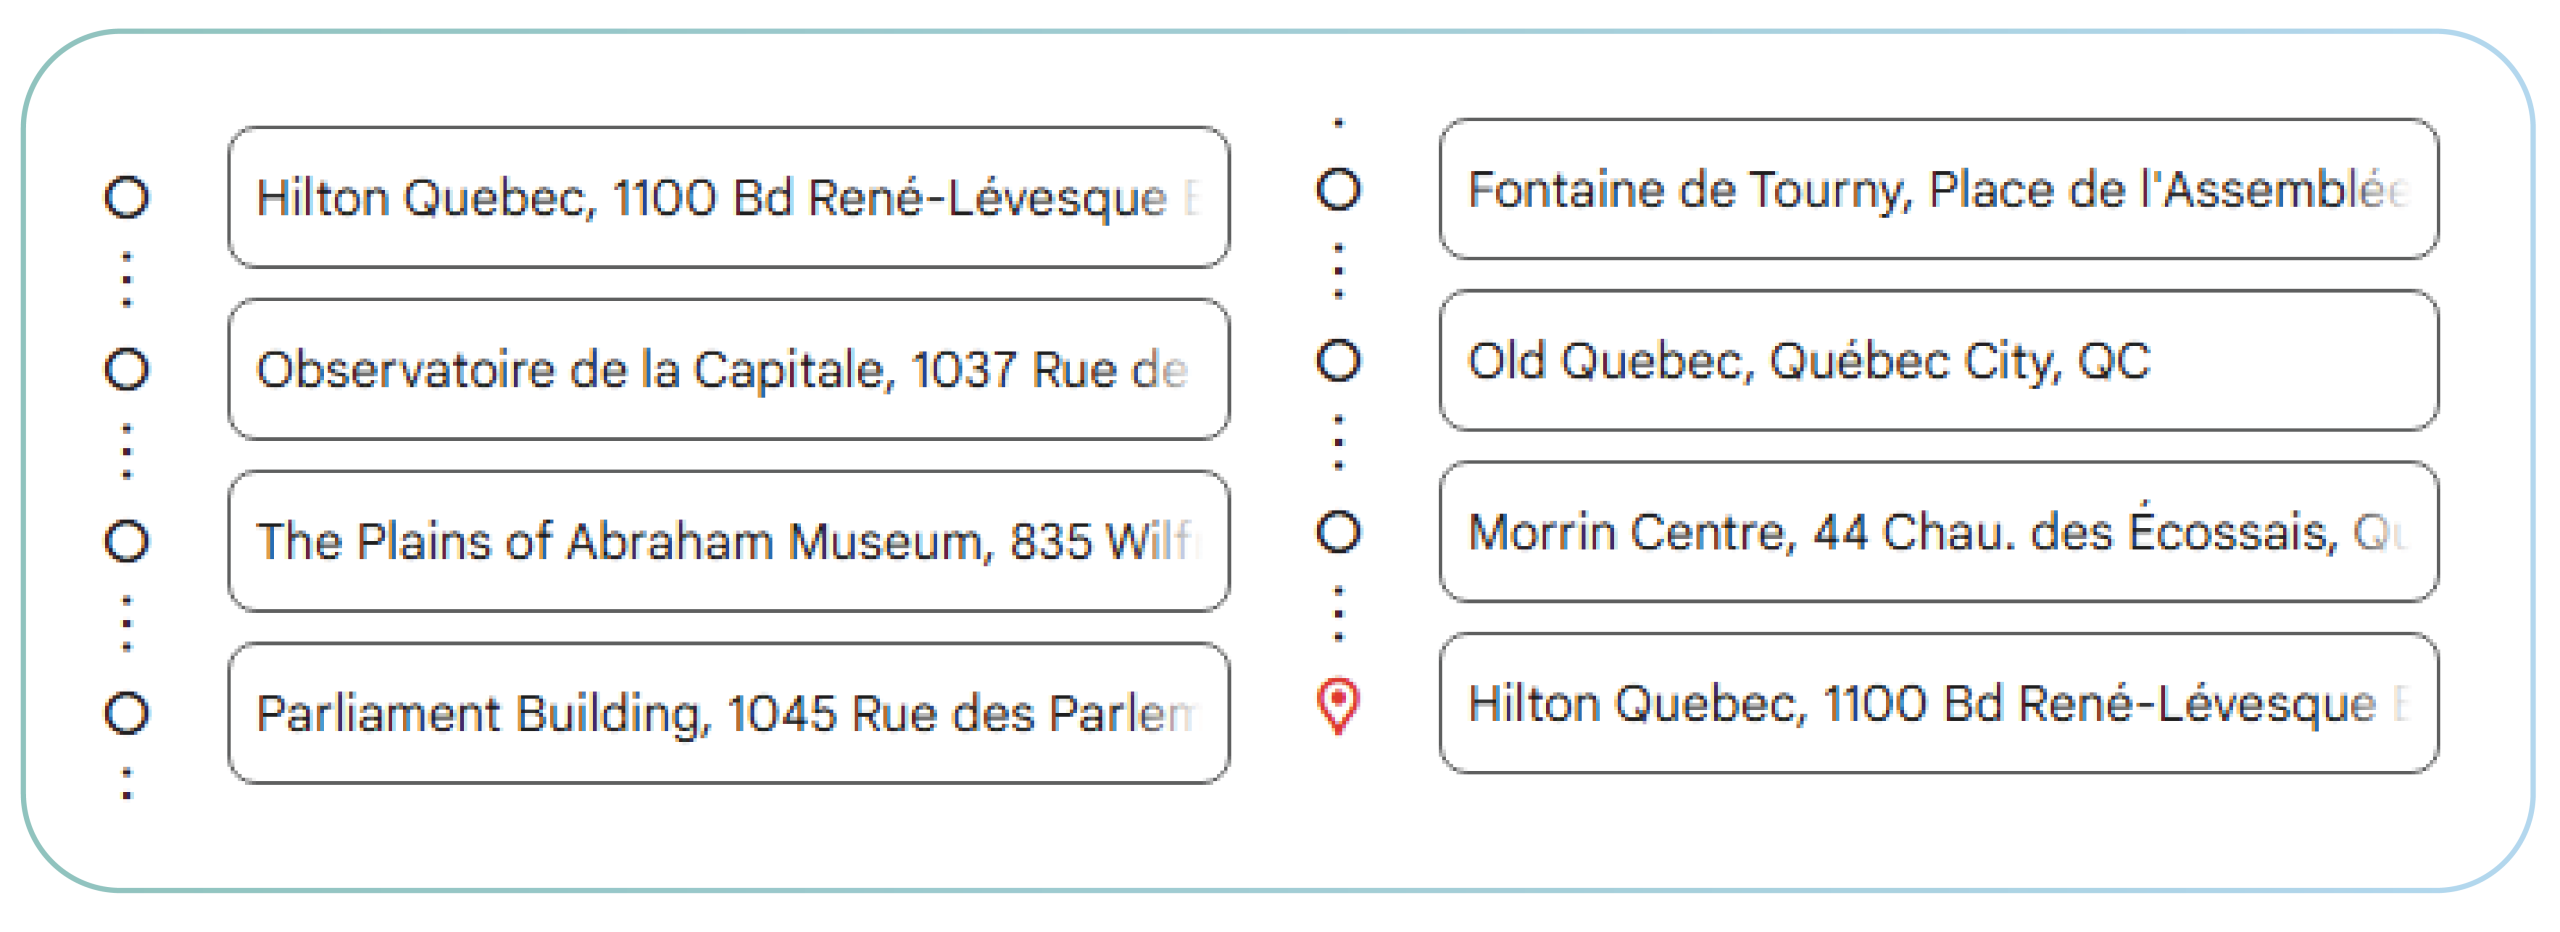Click dotted connector between Fontaine de Tourny and Old Quebec

coord(1339,272)
